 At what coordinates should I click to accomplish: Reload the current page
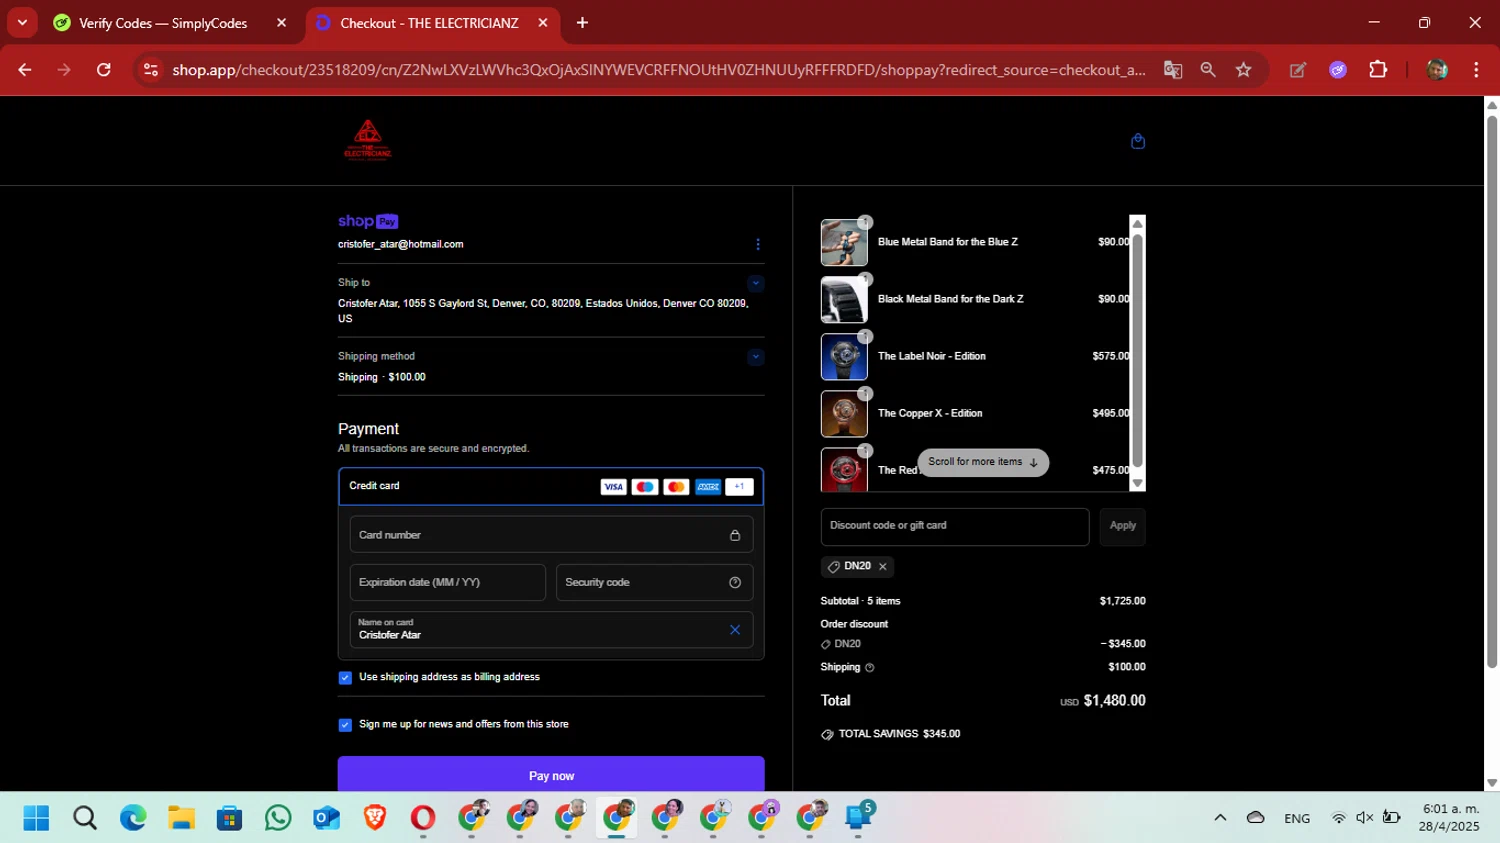(104, 70)
